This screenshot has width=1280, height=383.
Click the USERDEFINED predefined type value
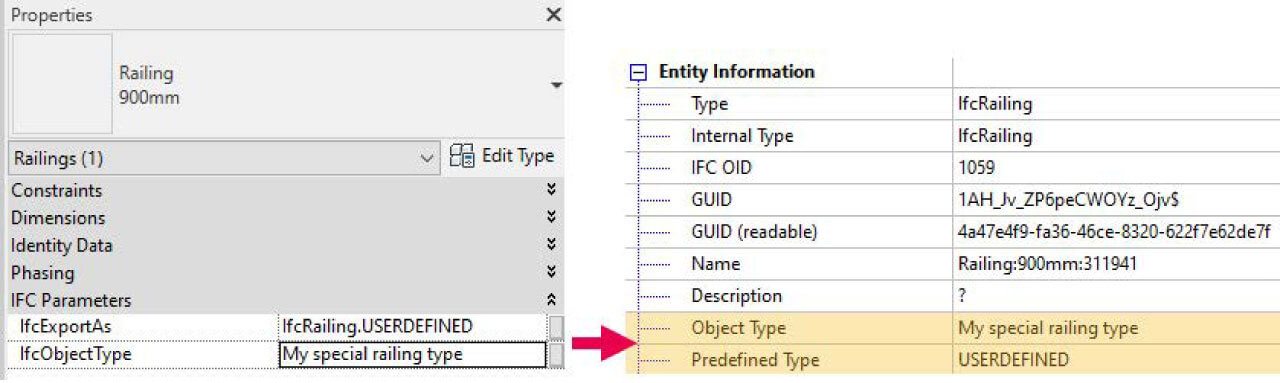(1013, 360)
